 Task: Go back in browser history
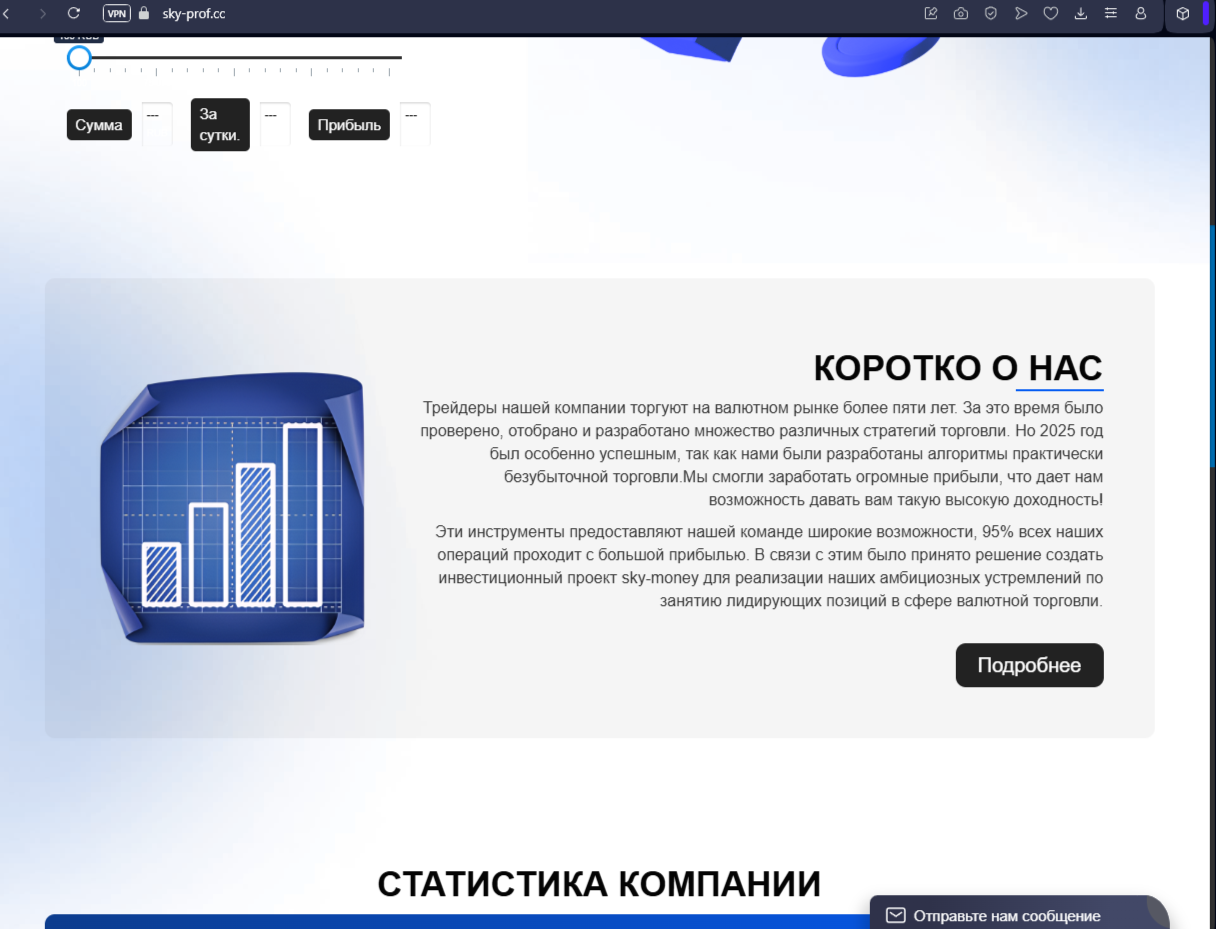[x=6, y=14]
